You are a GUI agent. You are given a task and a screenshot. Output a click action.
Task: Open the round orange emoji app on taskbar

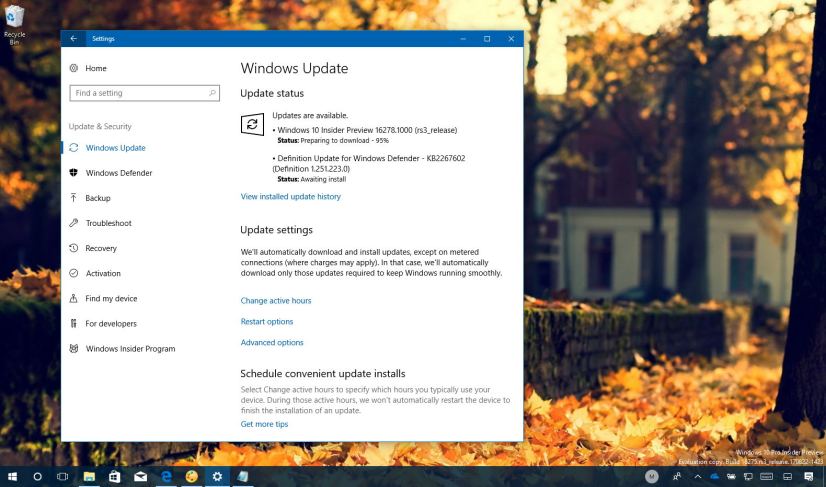click(192, 476)
